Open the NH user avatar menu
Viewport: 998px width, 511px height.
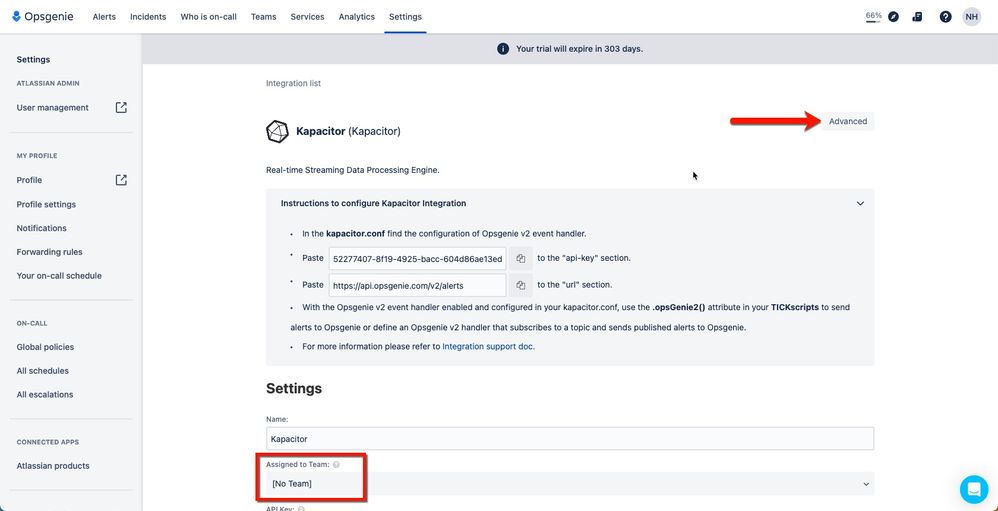971,17
